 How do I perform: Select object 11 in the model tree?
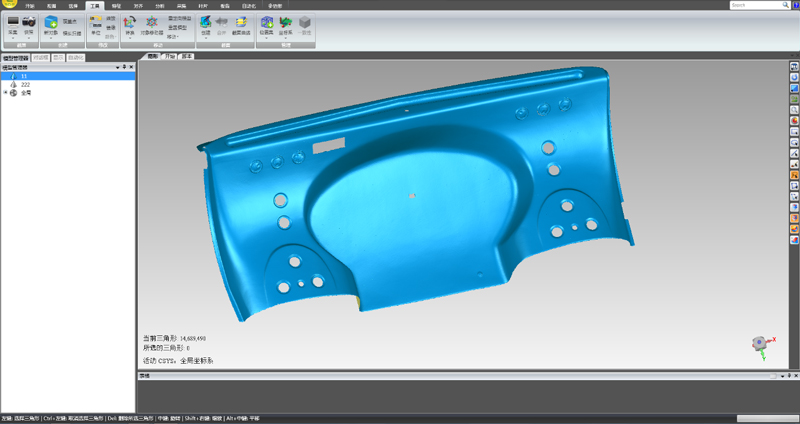tap(23, 76)
